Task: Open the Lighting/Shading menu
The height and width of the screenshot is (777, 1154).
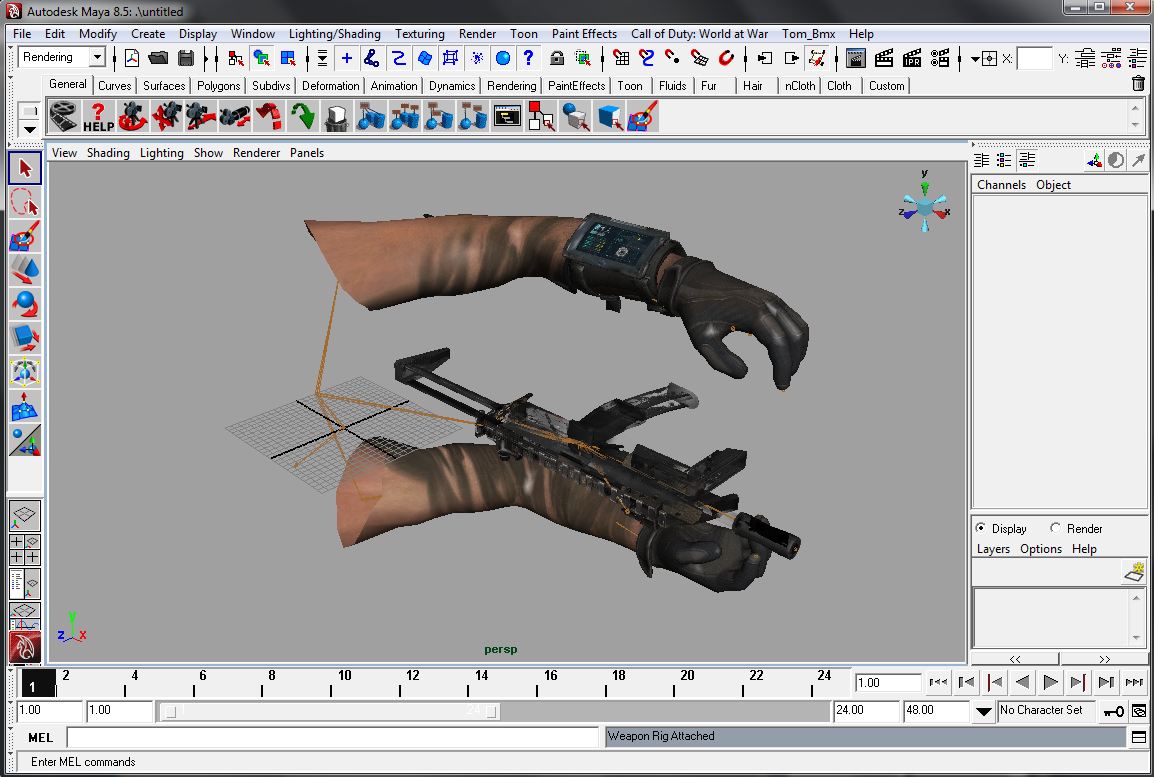Action: point(334,33)
